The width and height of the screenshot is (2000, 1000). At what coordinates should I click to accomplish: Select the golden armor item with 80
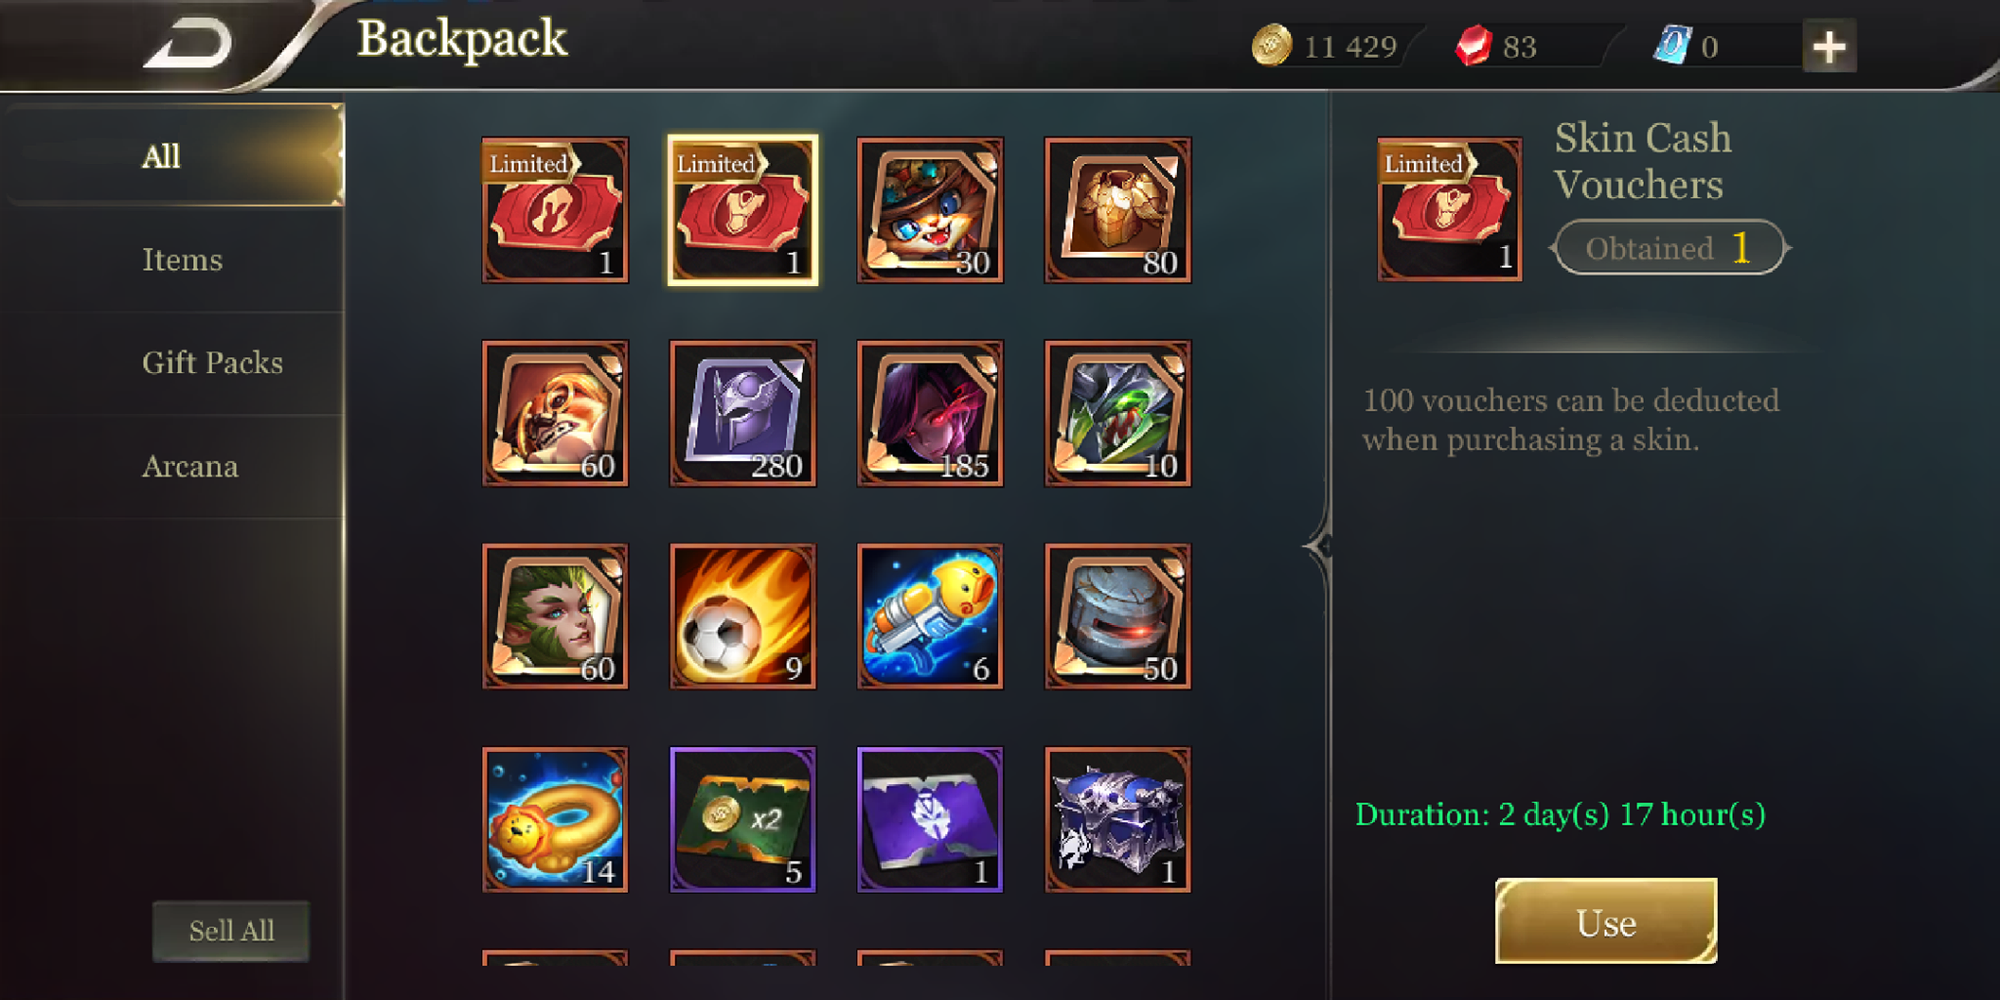(x=1118, y=210)
